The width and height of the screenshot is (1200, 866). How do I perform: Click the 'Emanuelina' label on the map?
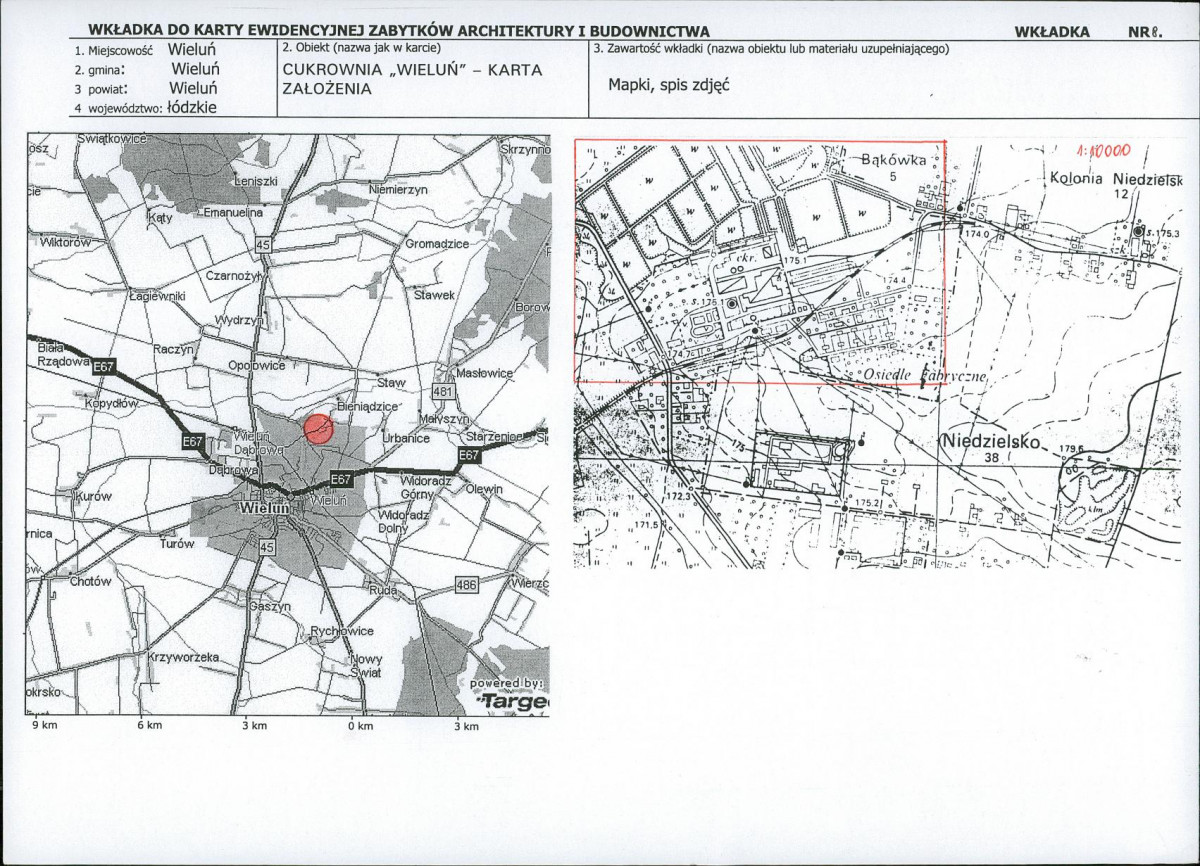pos(232,213)
